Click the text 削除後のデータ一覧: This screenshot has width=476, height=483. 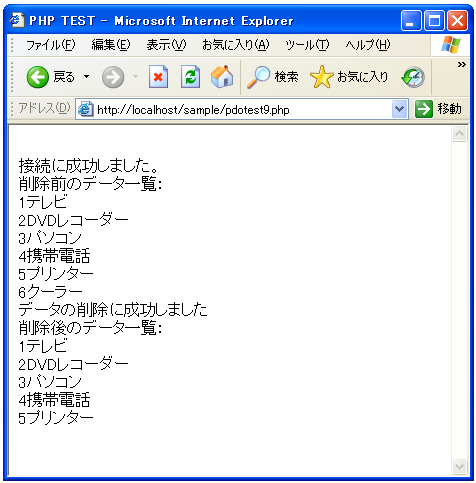click(90, 327)
